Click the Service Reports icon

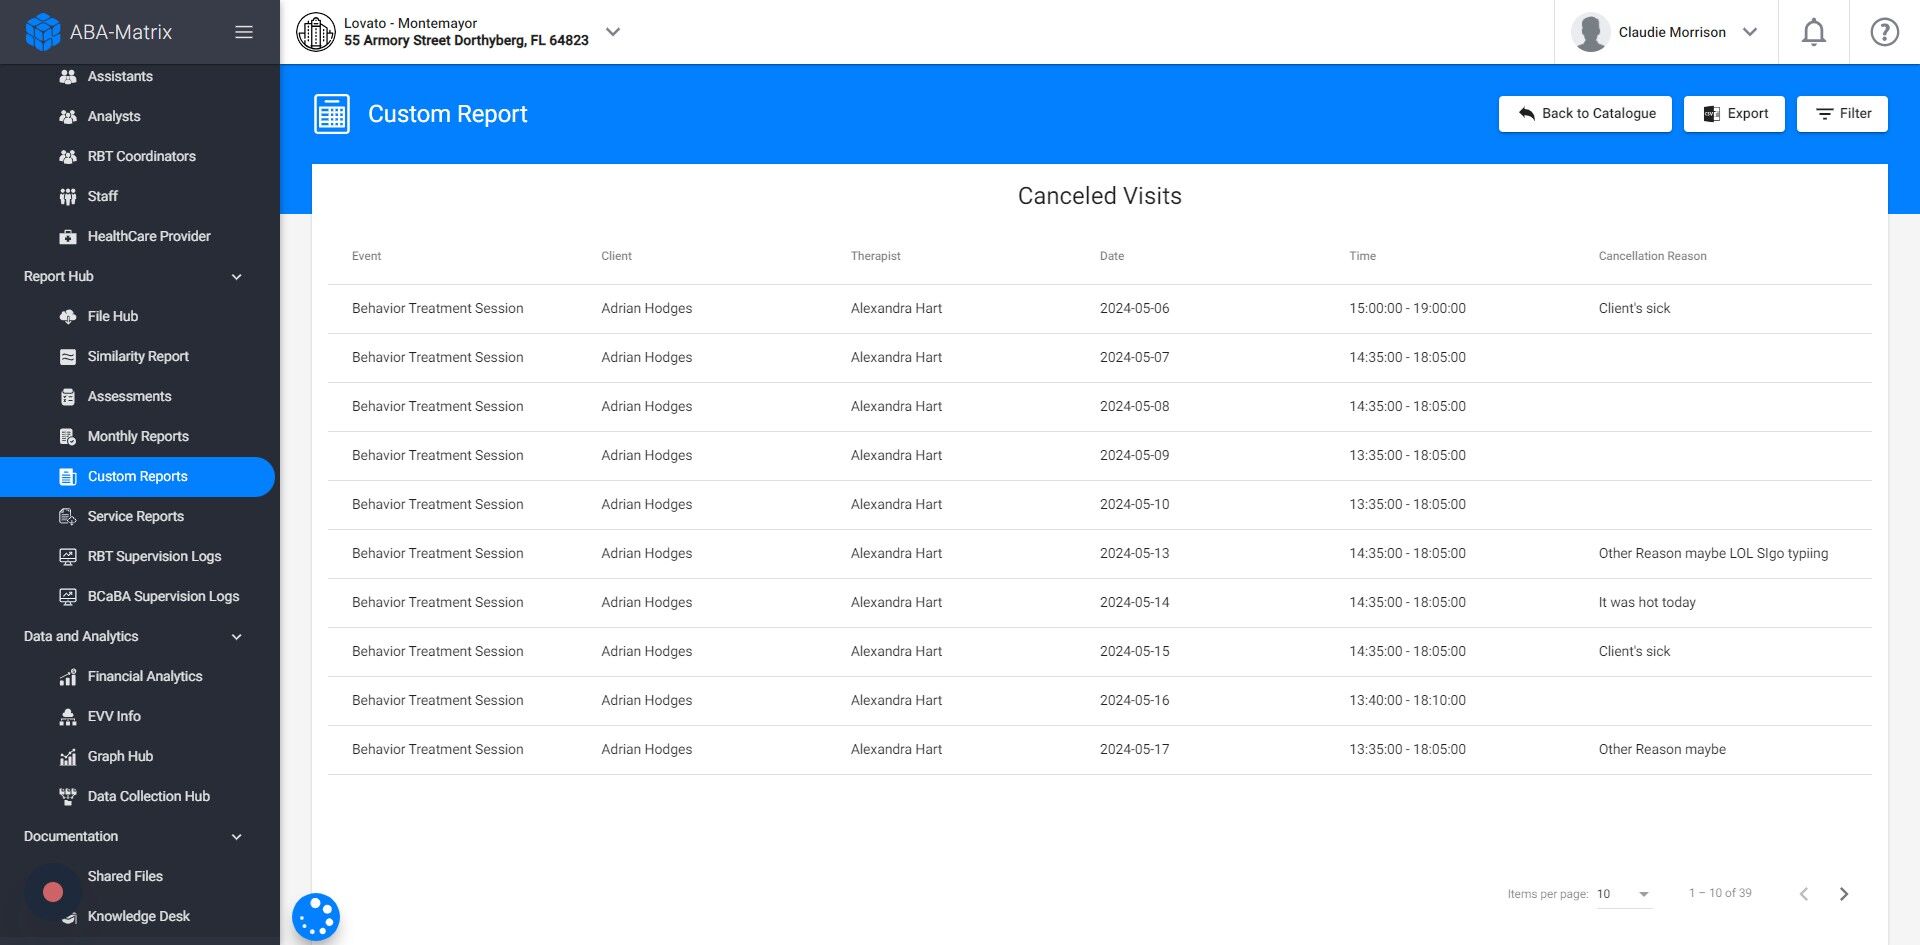click(x=68, y=516)
